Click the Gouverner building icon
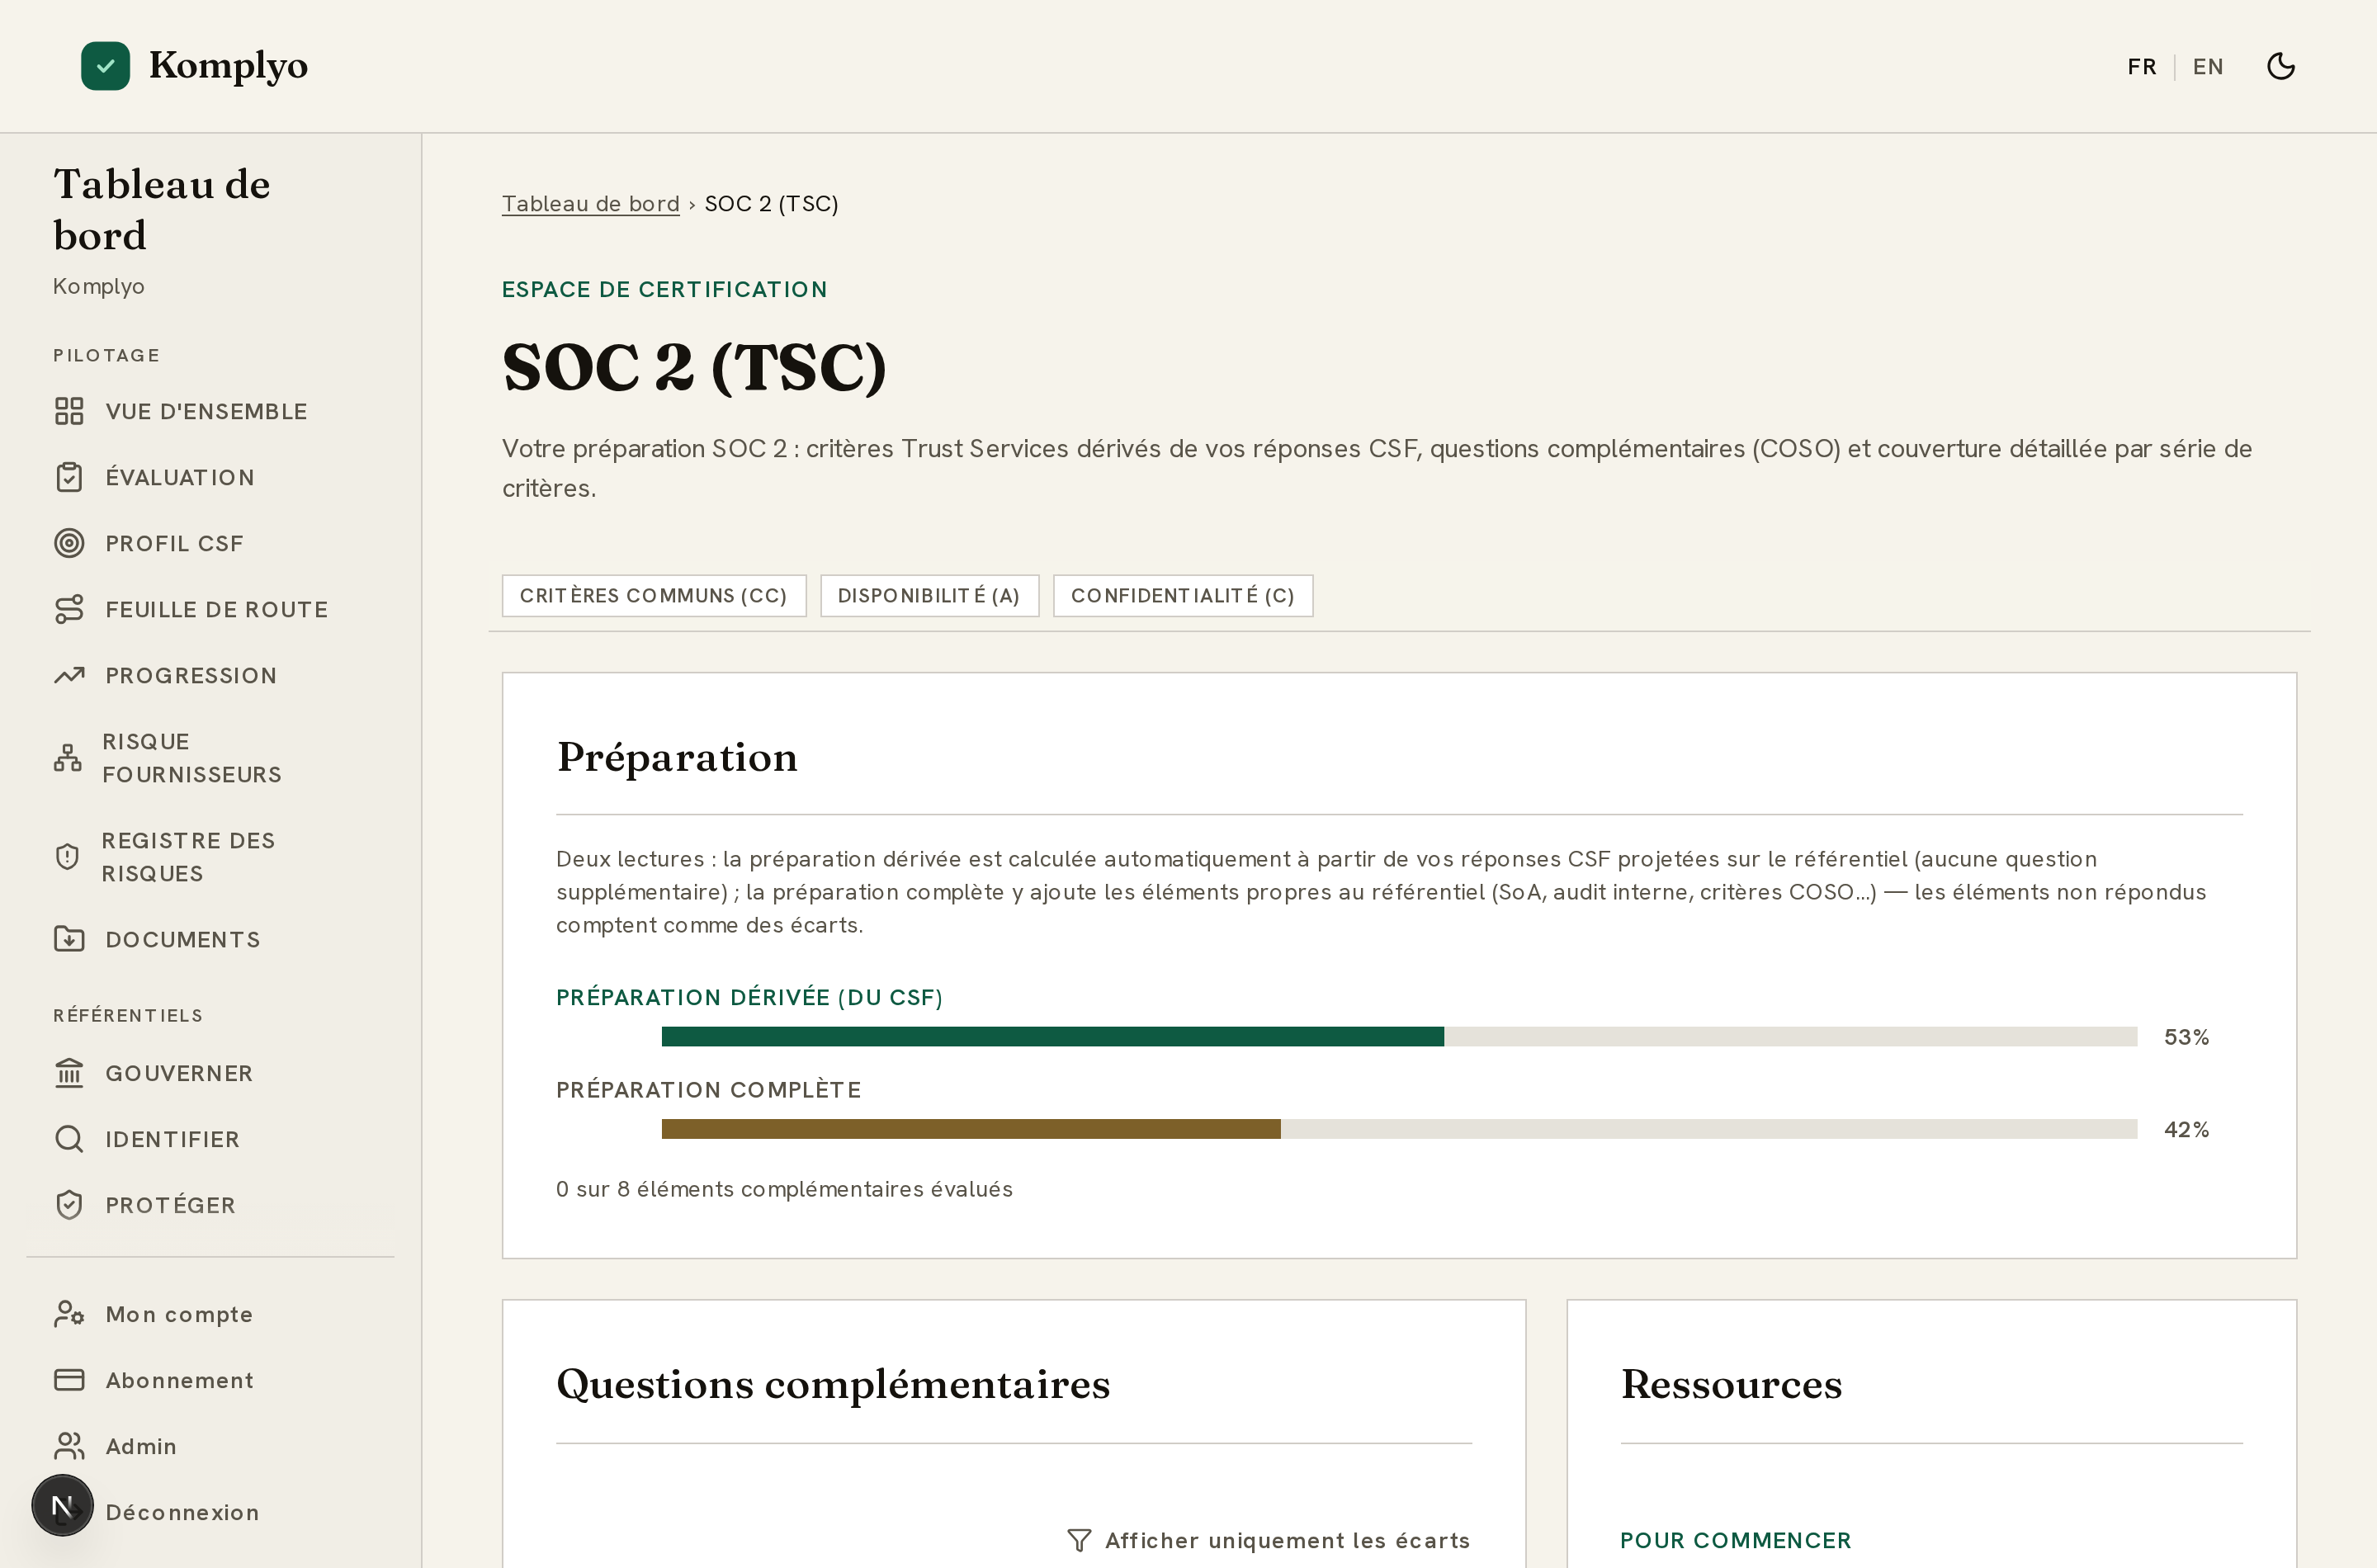2377x1568 pixels. click(x=69, y=1073)
